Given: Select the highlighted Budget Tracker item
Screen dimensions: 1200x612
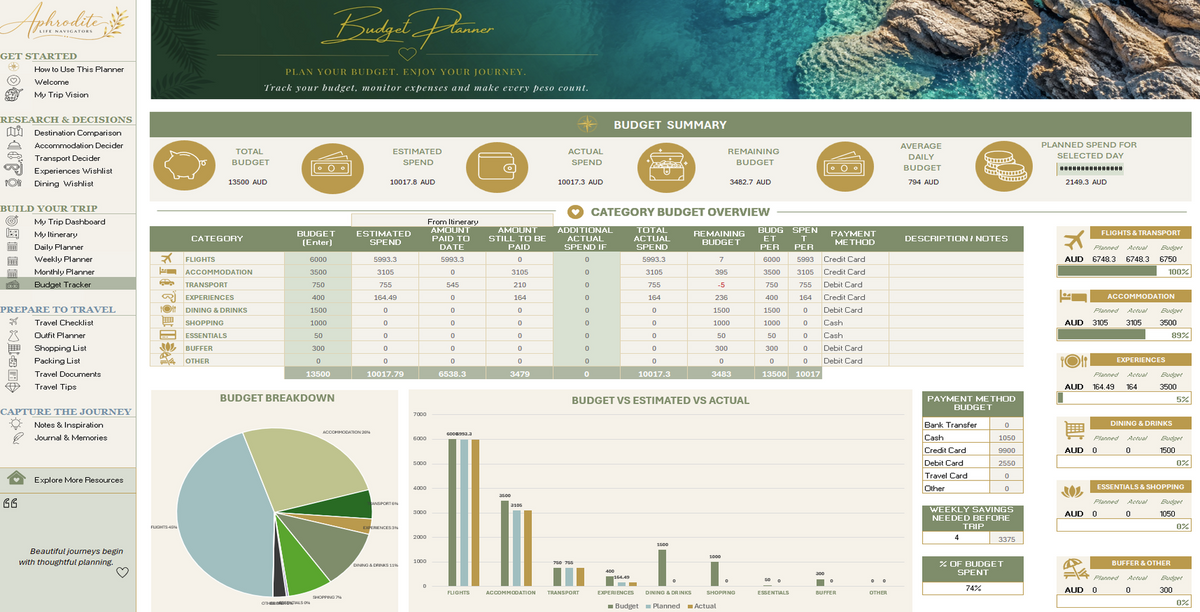Looking at the screenshot, I should [x=68, y=285].
